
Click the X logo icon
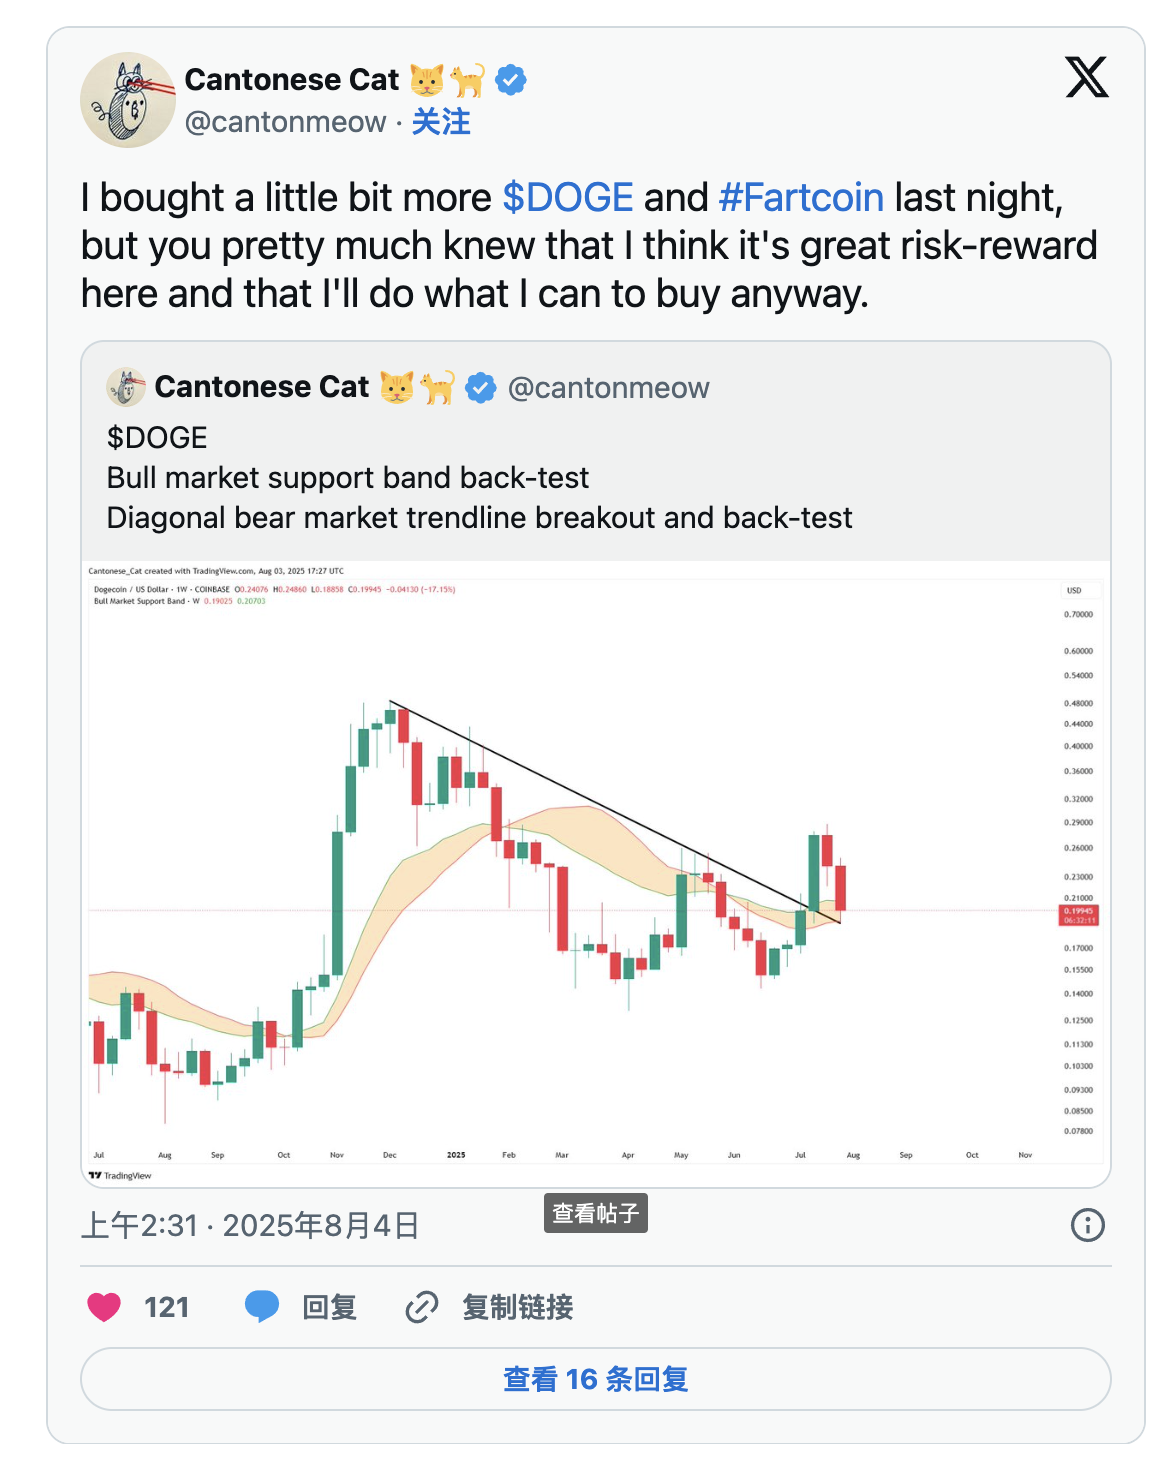click(x=1086, y=77)
